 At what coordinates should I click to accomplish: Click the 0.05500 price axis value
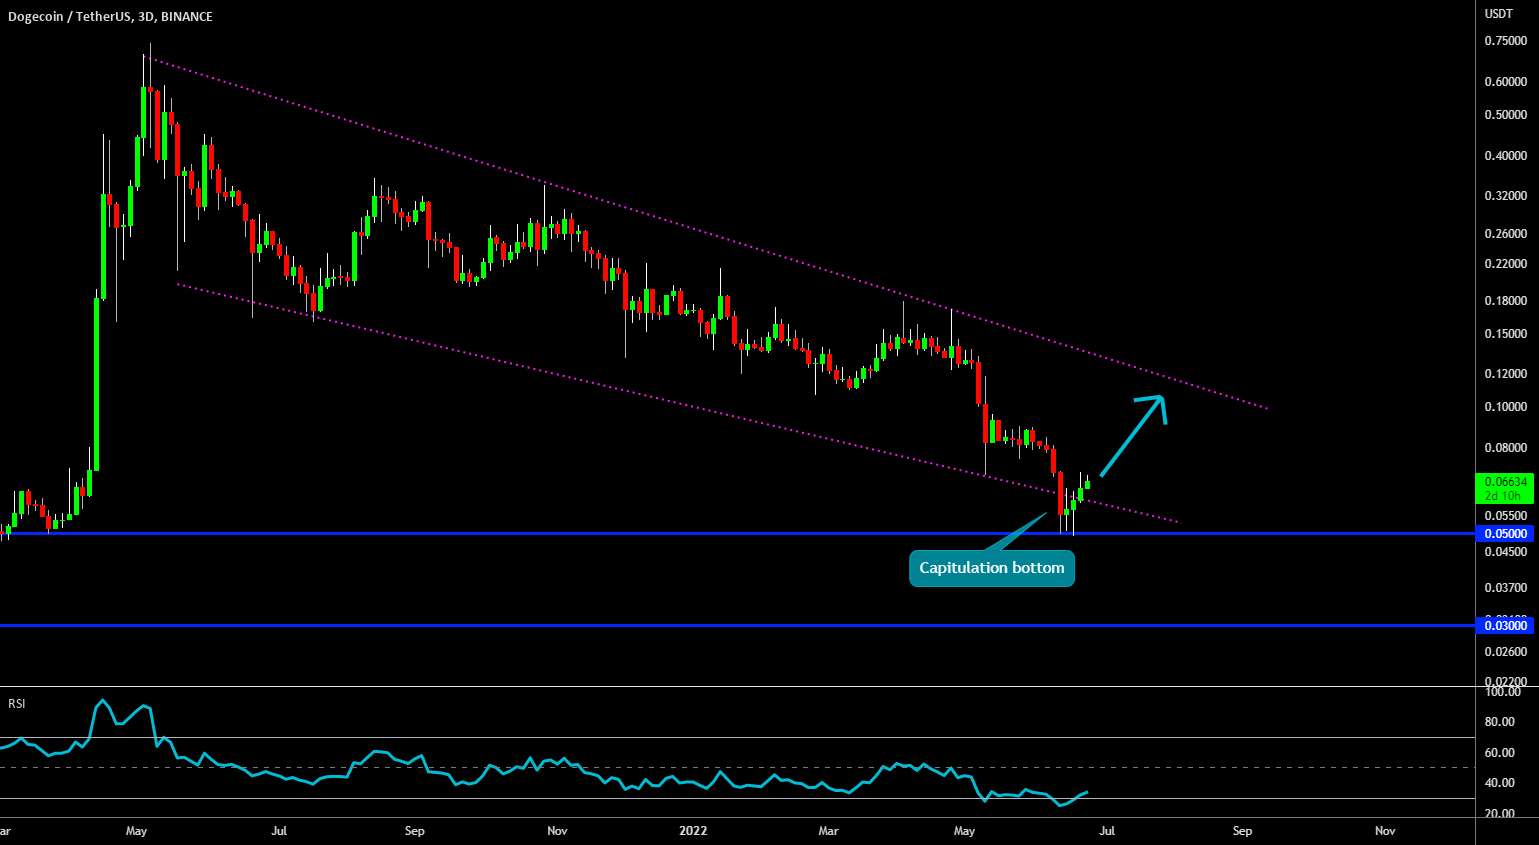coord(1505,516)
